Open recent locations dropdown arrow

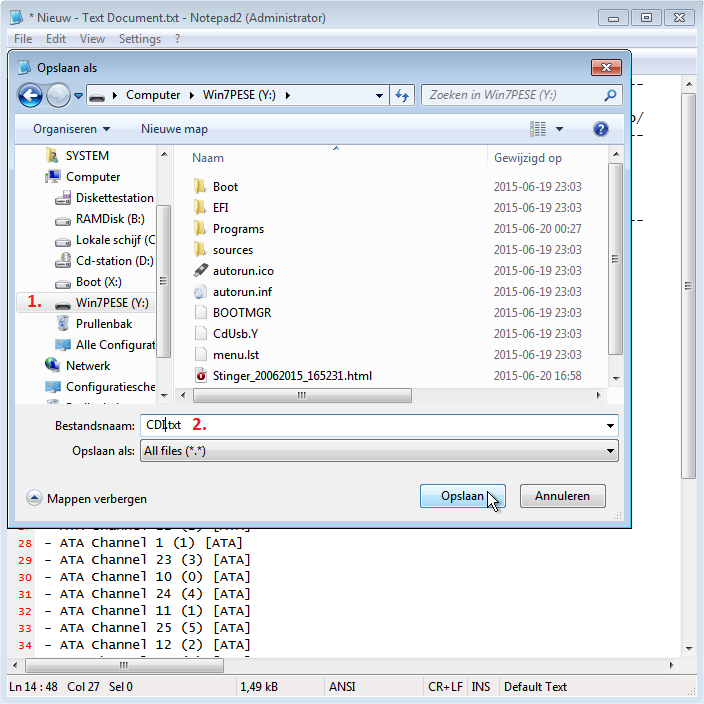click(x=79, y=95)
